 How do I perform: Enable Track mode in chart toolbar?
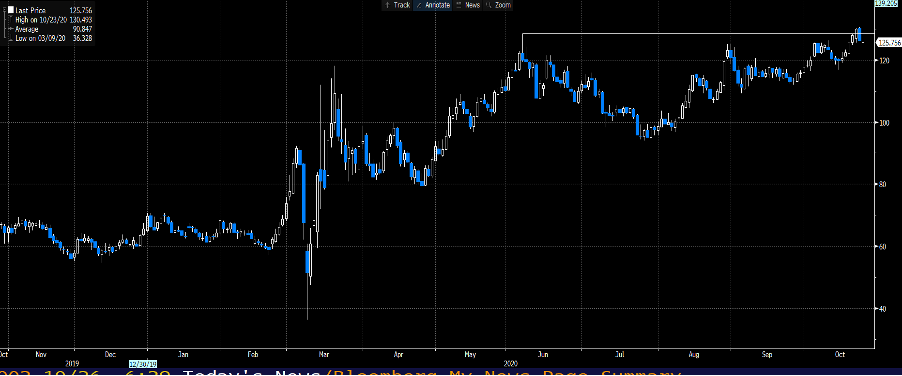click(397, 5)
